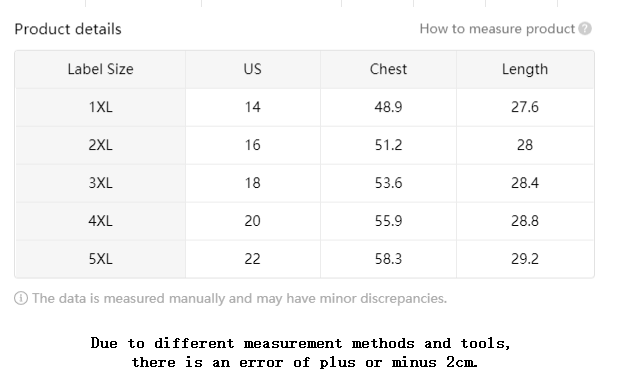The height and width of the screenshot is (373, 621).
Task: Open the How to measure product link
Action: click(x=497, y=29)
